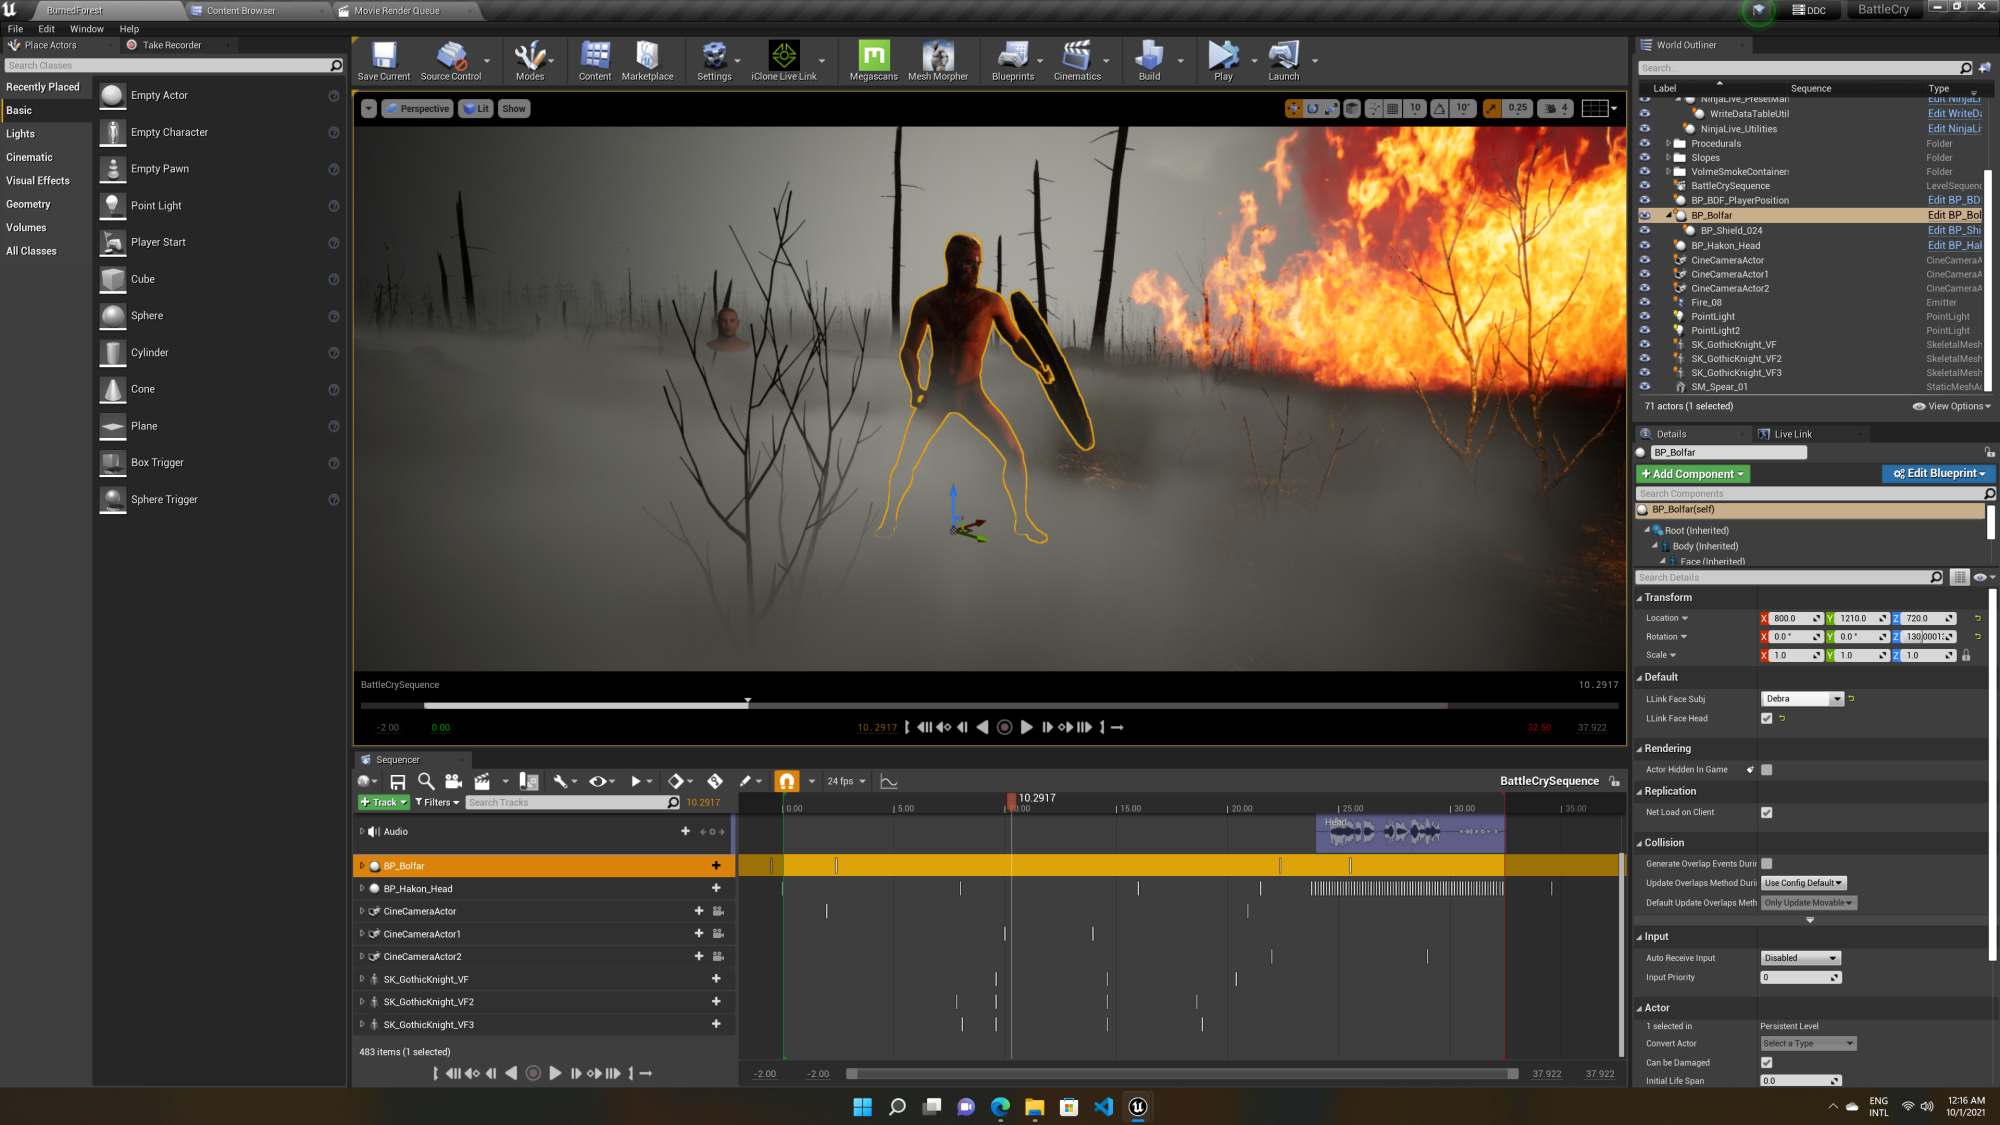
Task: Click the Sequencer bottom time range scrollbar
Action: [x=1182, y=1073]
